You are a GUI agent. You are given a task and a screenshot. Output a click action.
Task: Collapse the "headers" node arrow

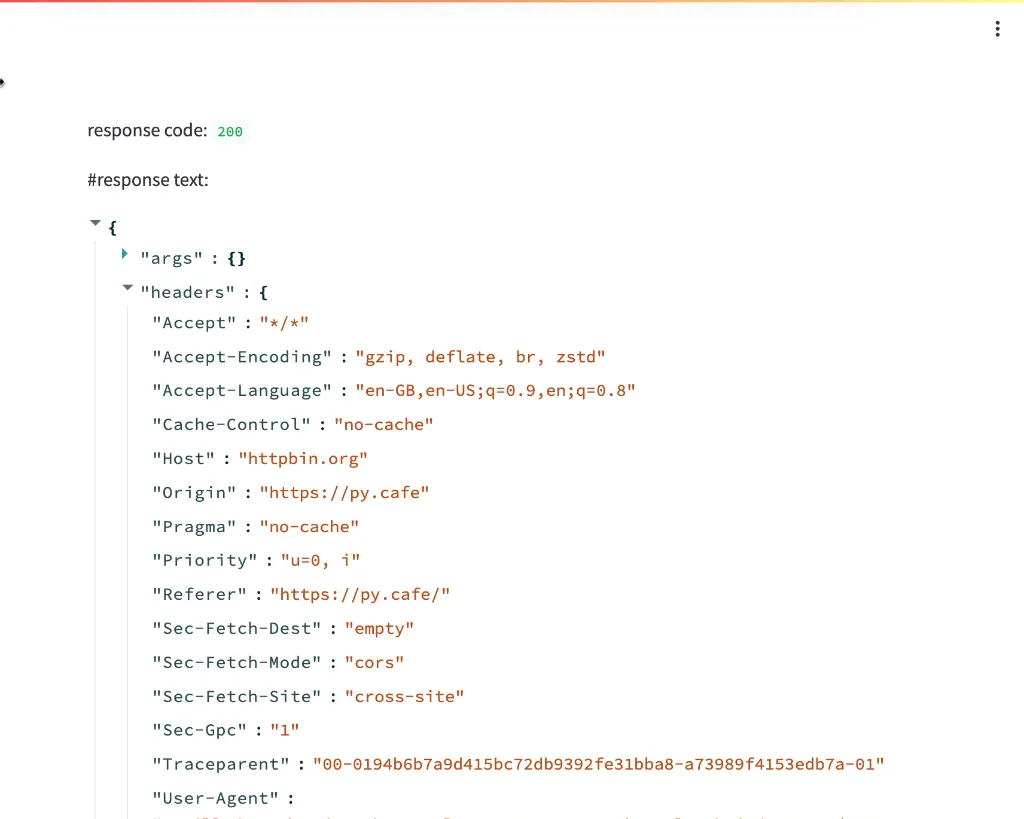pos(127,289)
